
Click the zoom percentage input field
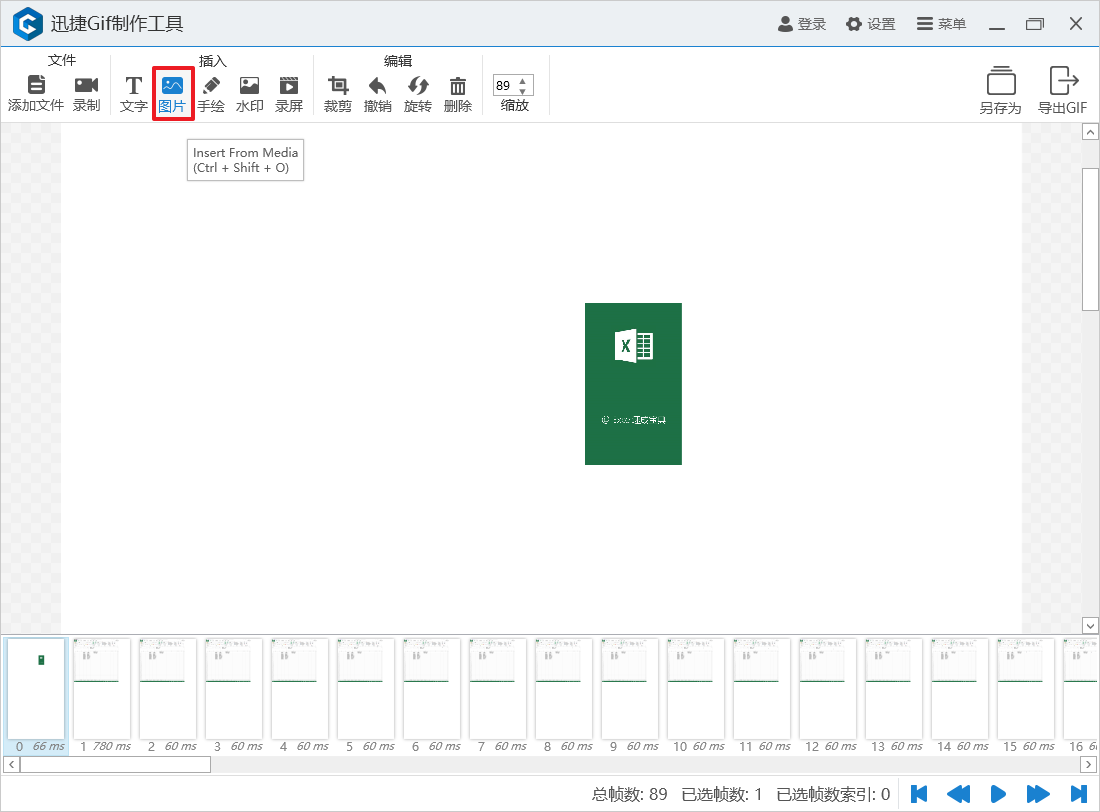504,86
